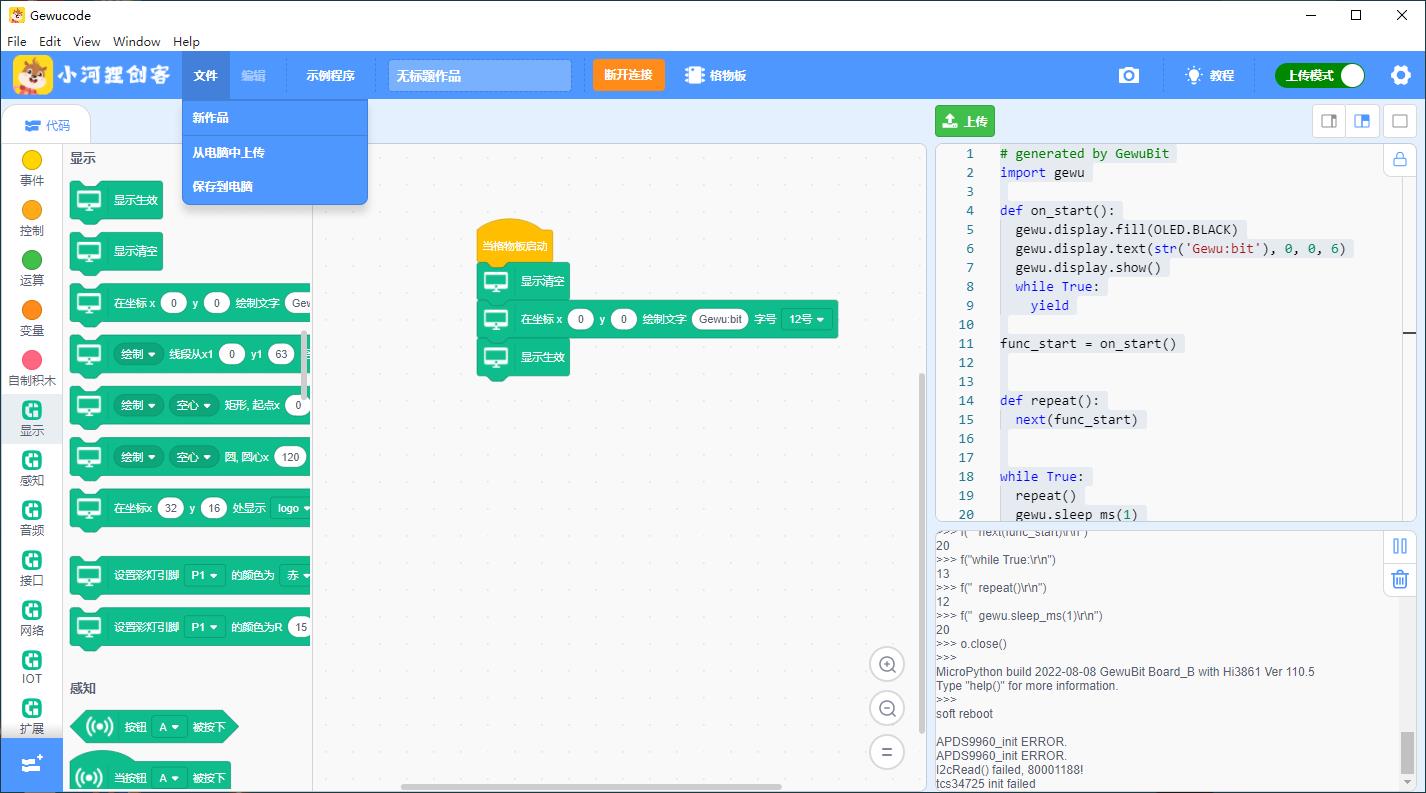Viewport: 1426px width, 793px height.
Task: Pause the serial console output
Action: pos(1400,546)
